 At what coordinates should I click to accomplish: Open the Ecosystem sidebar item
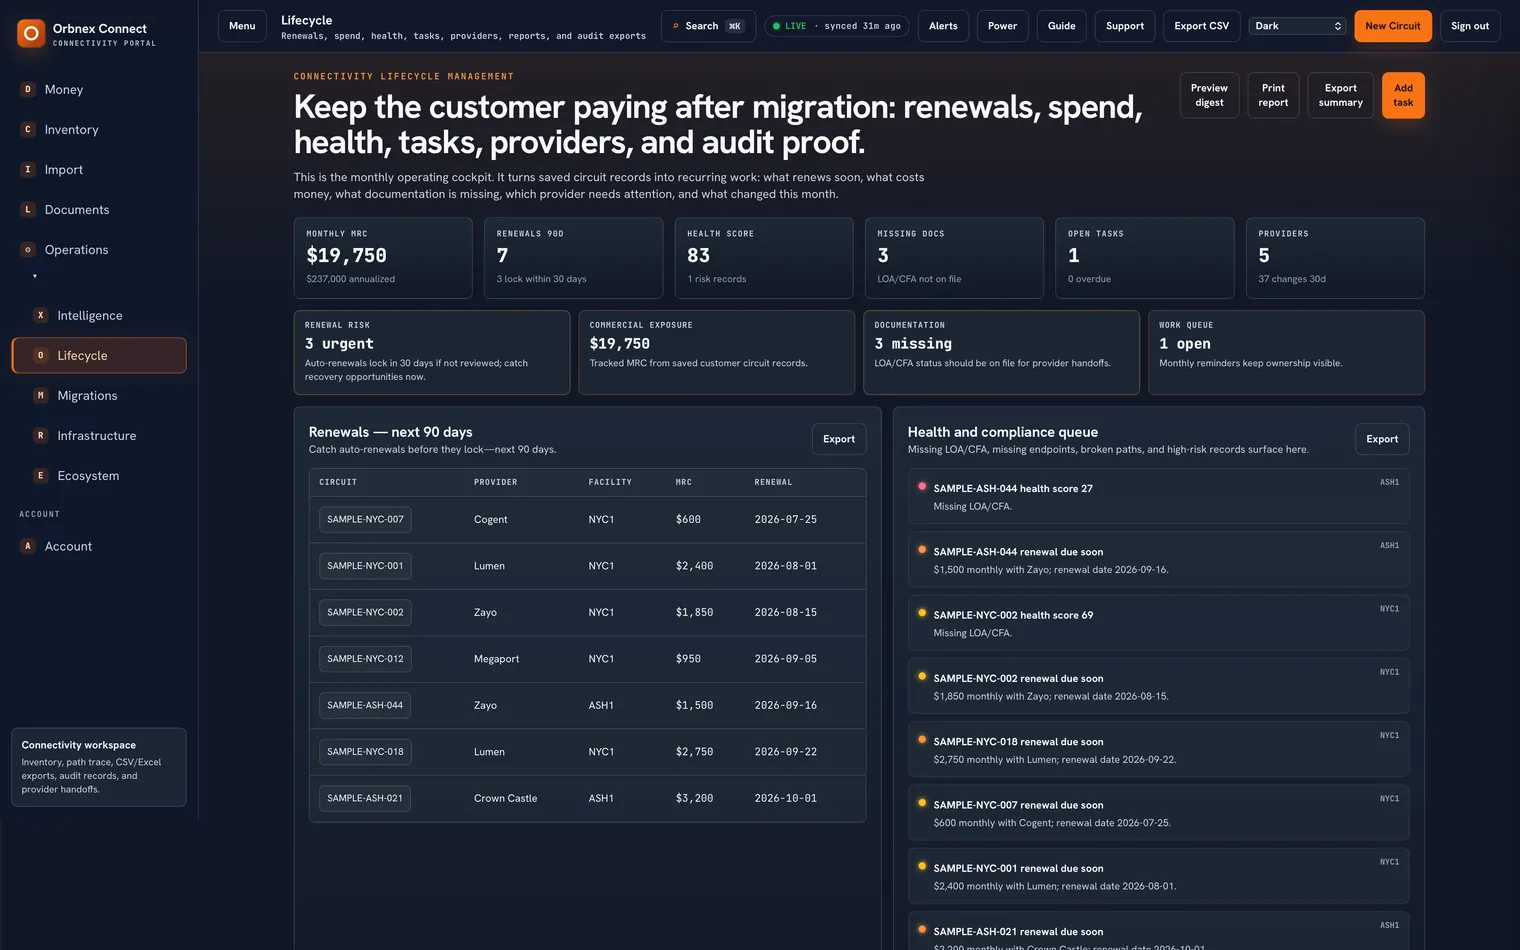99,475
